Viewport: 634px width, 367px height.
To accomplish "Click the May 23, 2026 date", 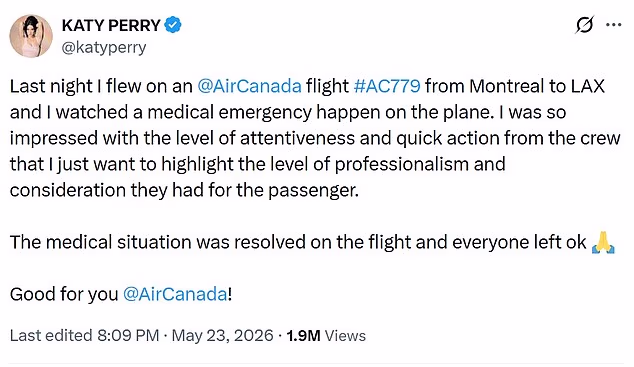I will [x=222, y=336].
